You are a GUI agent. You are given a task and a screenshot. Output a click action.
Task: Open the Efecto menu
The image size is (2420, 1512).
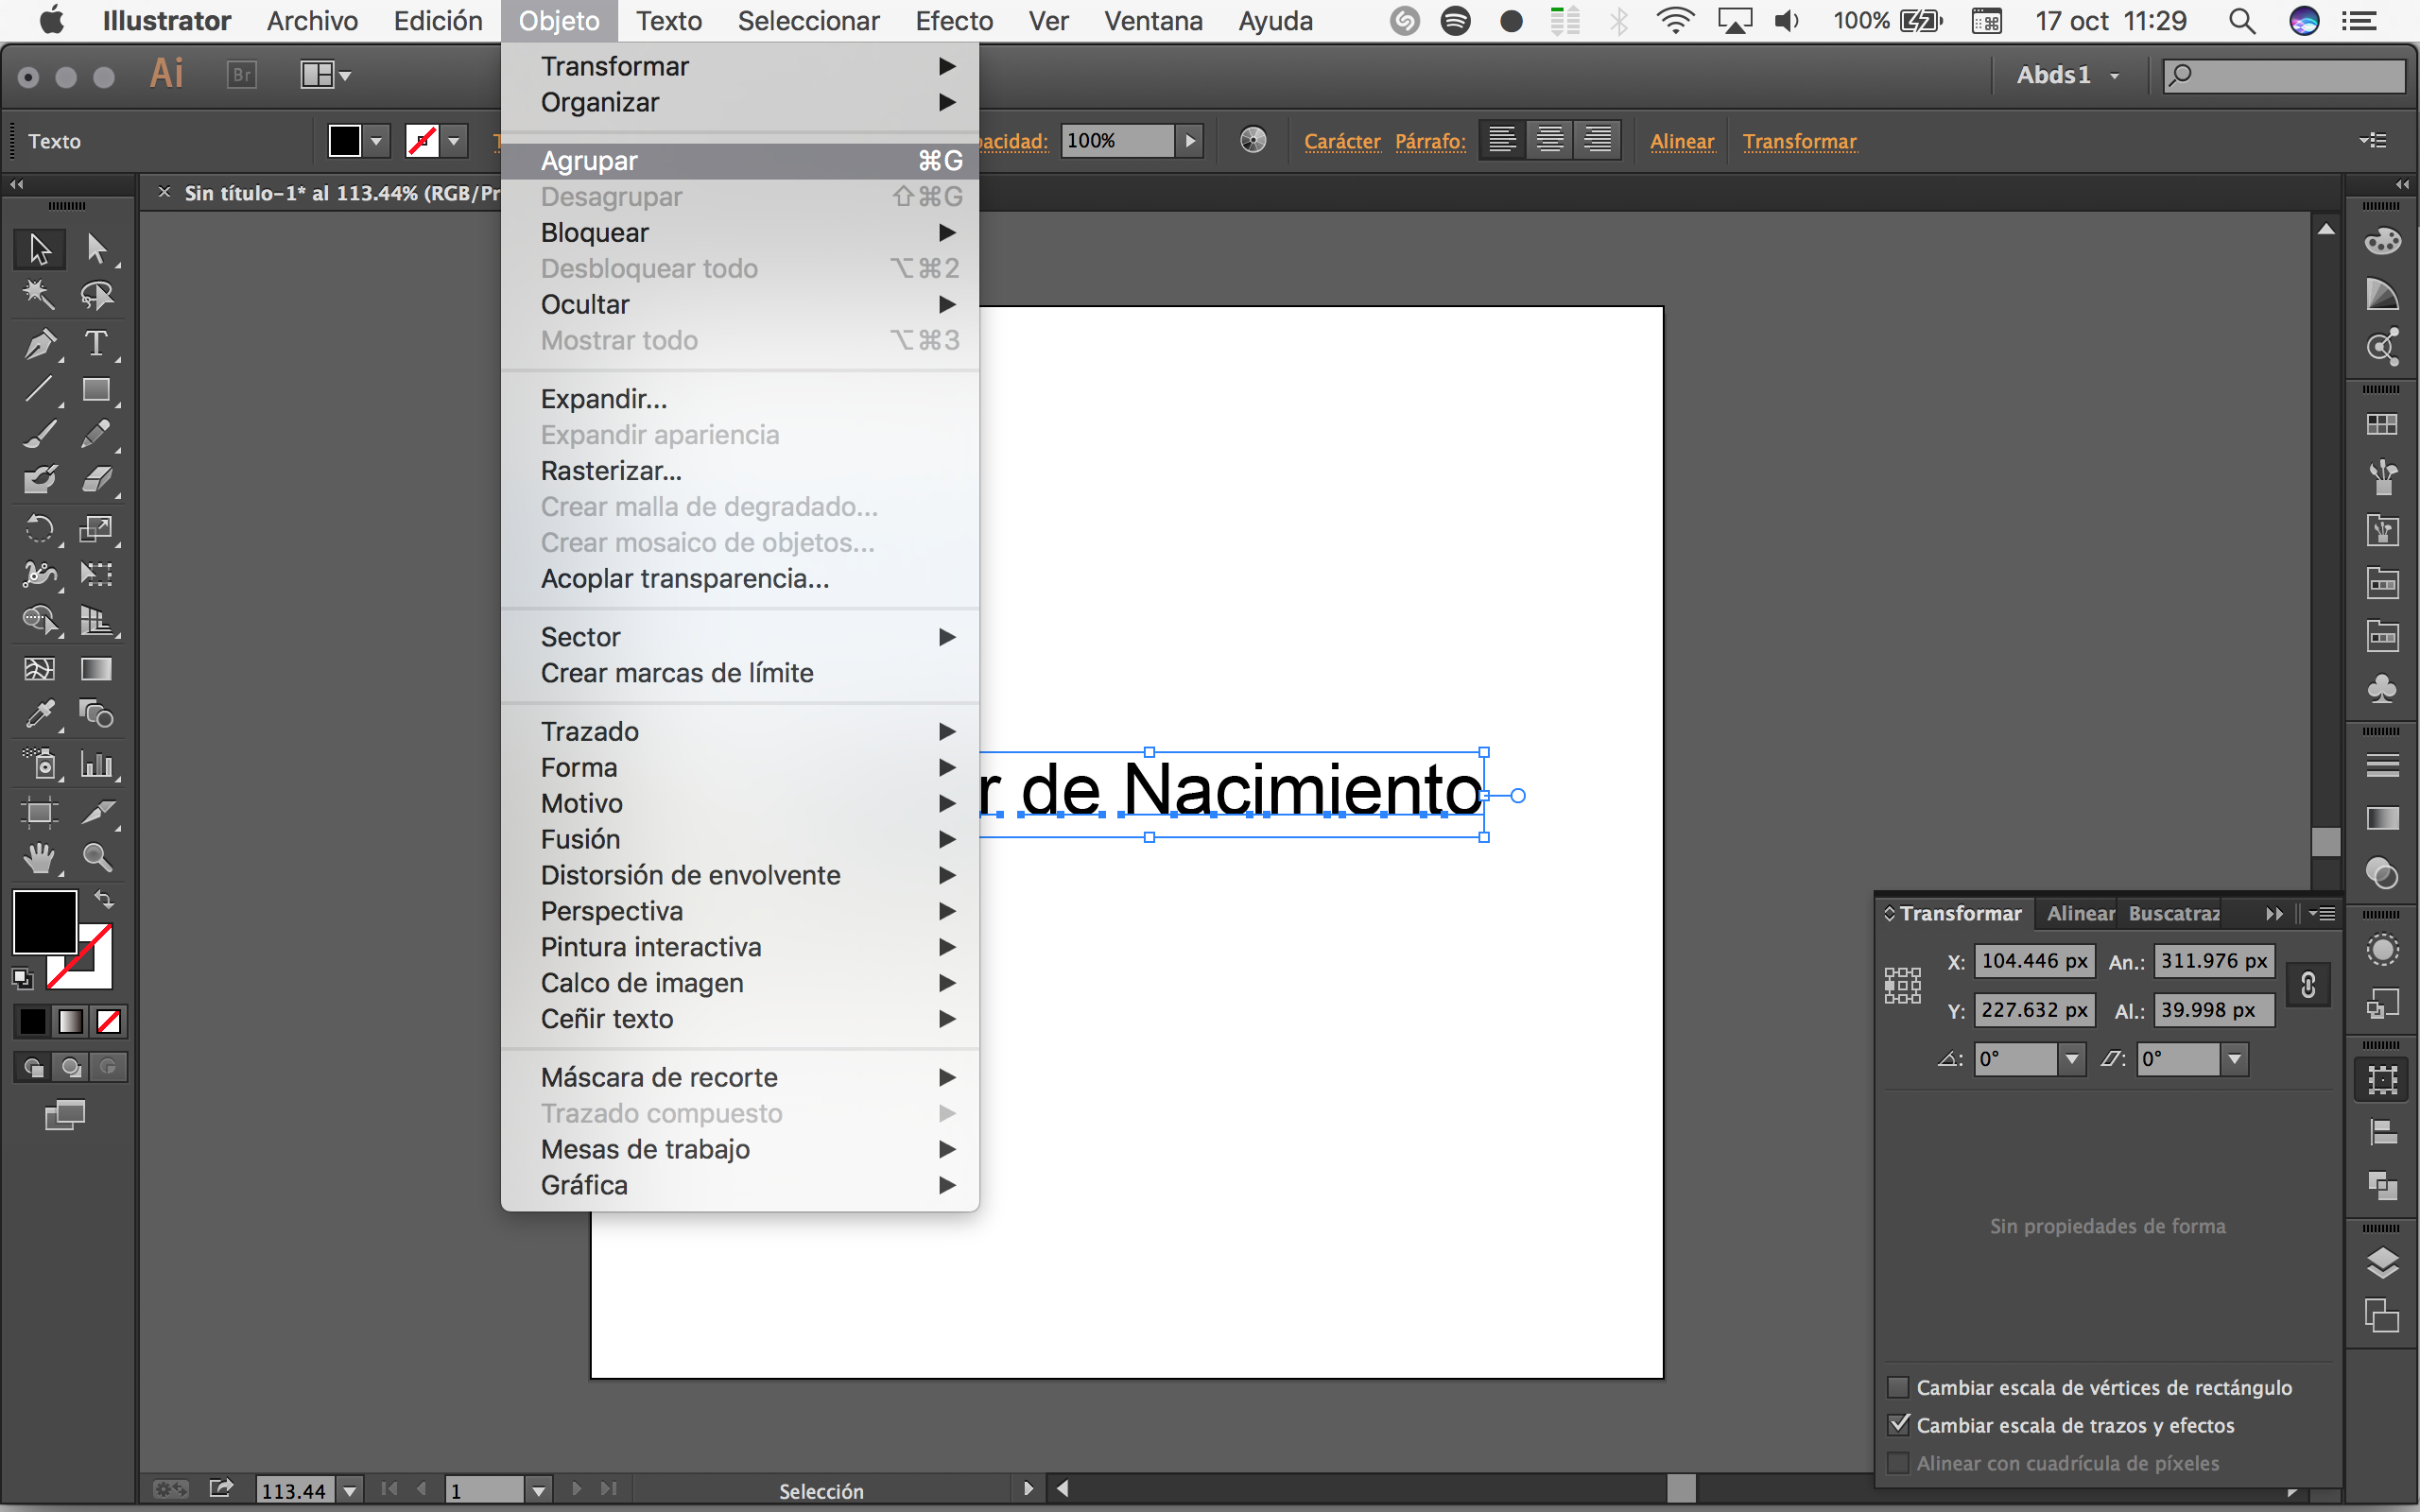click(x=954, y=21)
